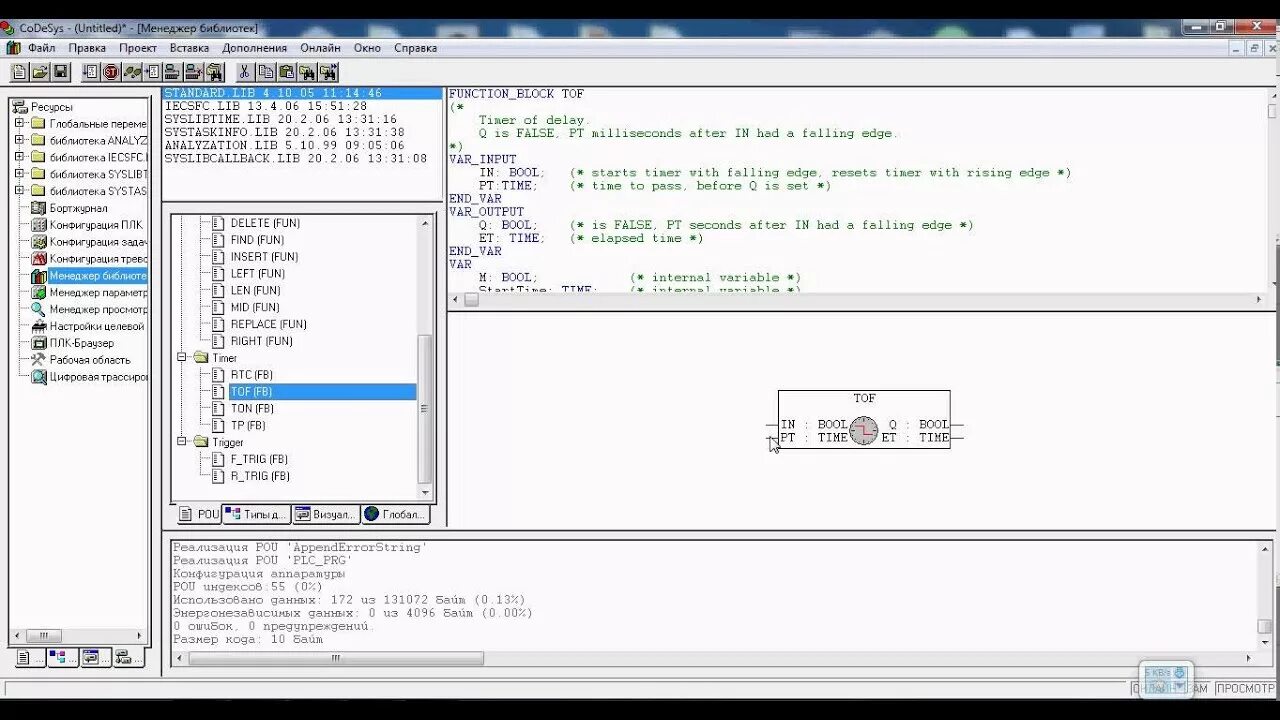1280x720 pixels.
Task: Expand the 'Глобальные переме...' resource node
Action: tap(19, 124)
